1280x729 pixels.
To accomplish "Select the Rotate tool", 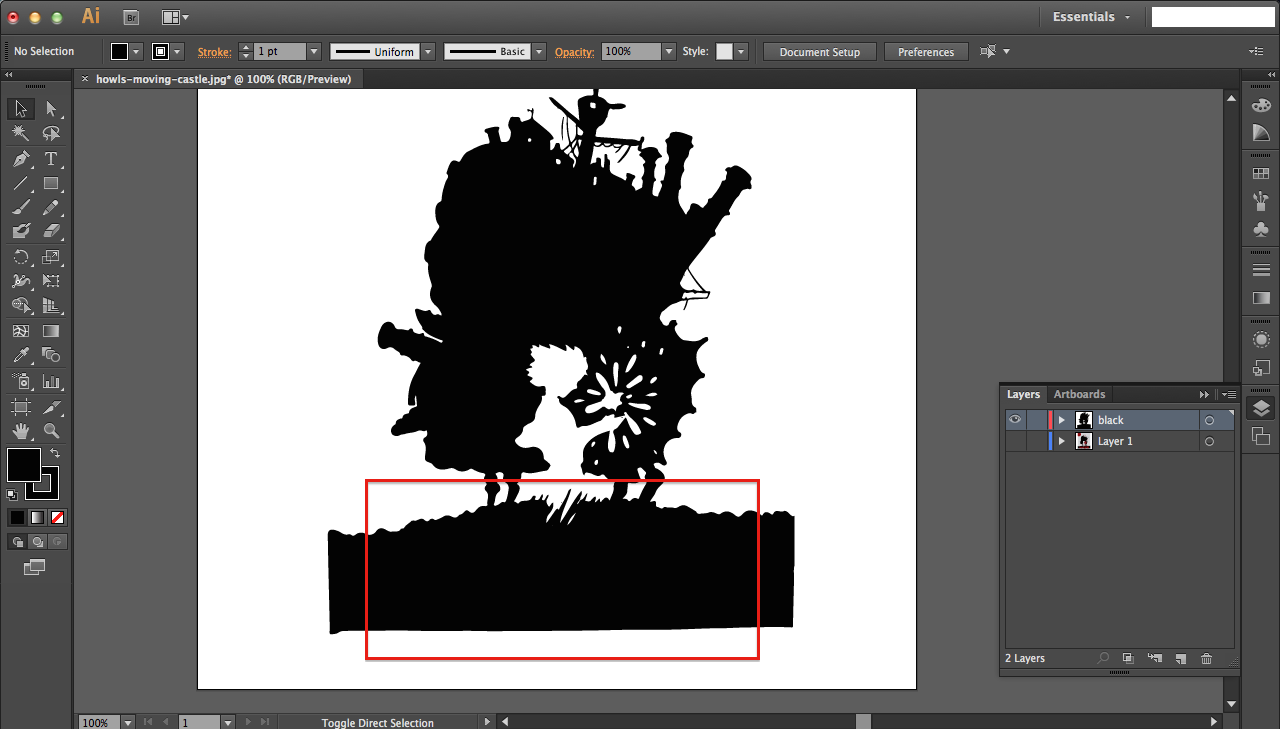I will [21, 257].
